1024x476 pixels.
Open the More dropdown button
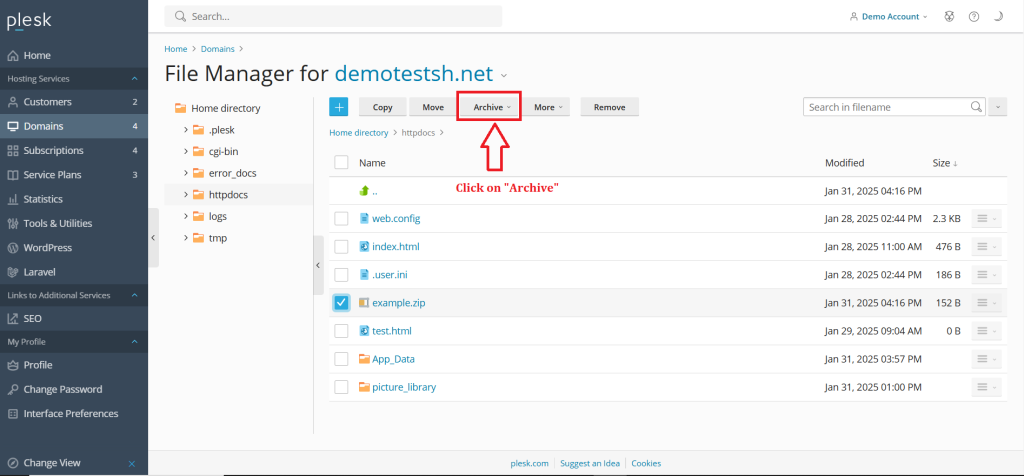point(547,107)
